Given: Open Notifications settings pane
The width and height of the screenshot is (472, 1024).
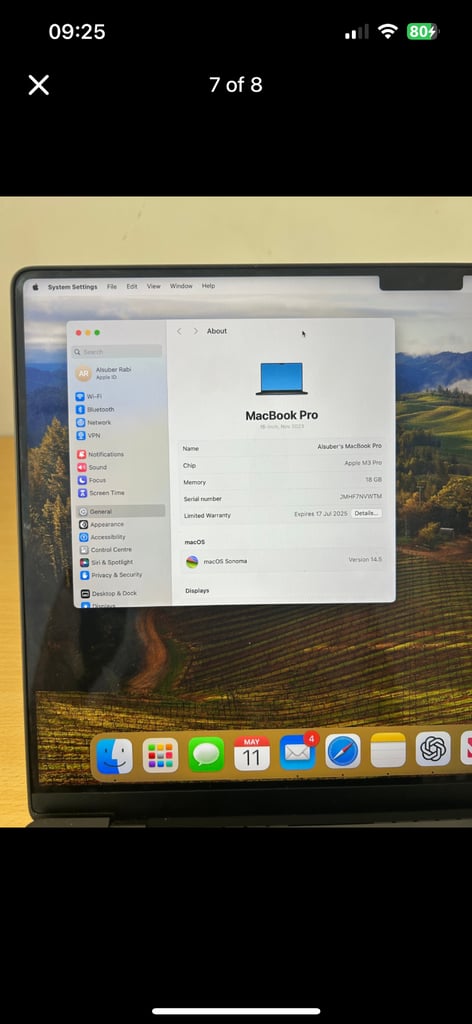Looking at the screenshot, I should click(101, 454).
